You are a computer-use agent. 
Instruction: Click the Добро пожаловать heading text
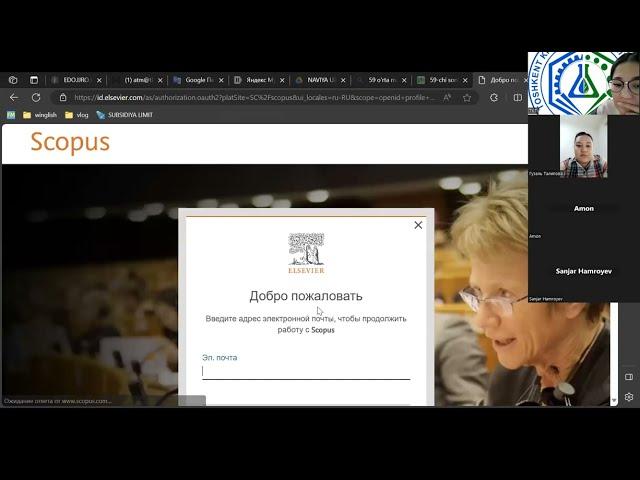(x=306, y=296)
